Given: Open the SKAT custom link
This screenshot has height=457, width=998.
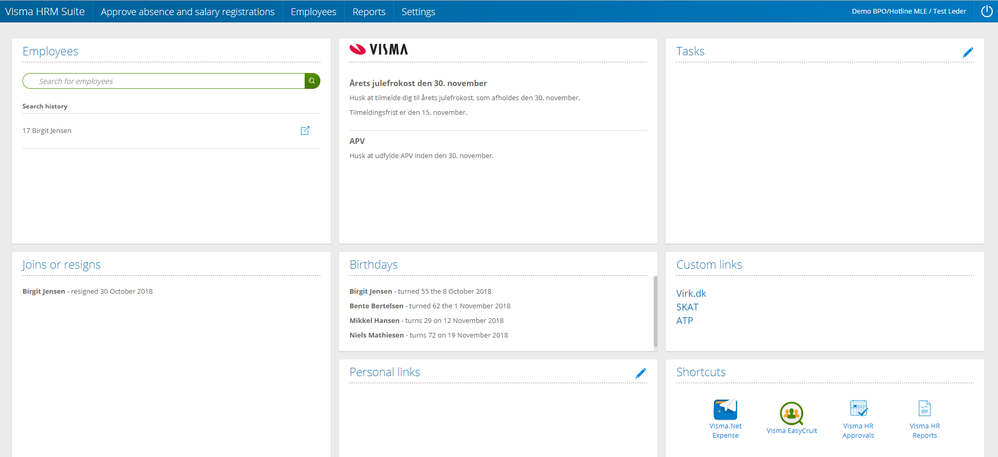Looking at the screenshot, I should coord(687,307).
